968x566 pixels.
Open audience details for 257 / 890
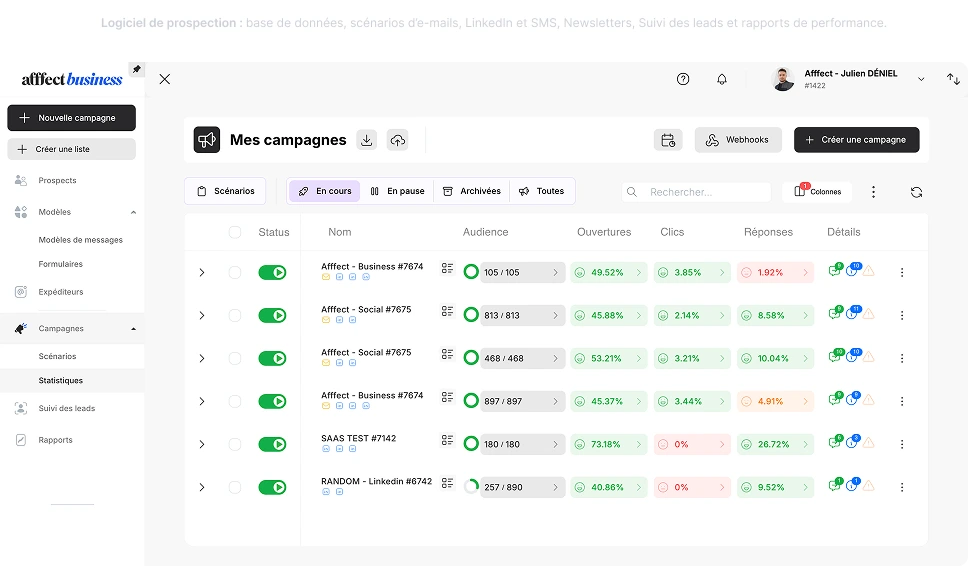[523, 488]
